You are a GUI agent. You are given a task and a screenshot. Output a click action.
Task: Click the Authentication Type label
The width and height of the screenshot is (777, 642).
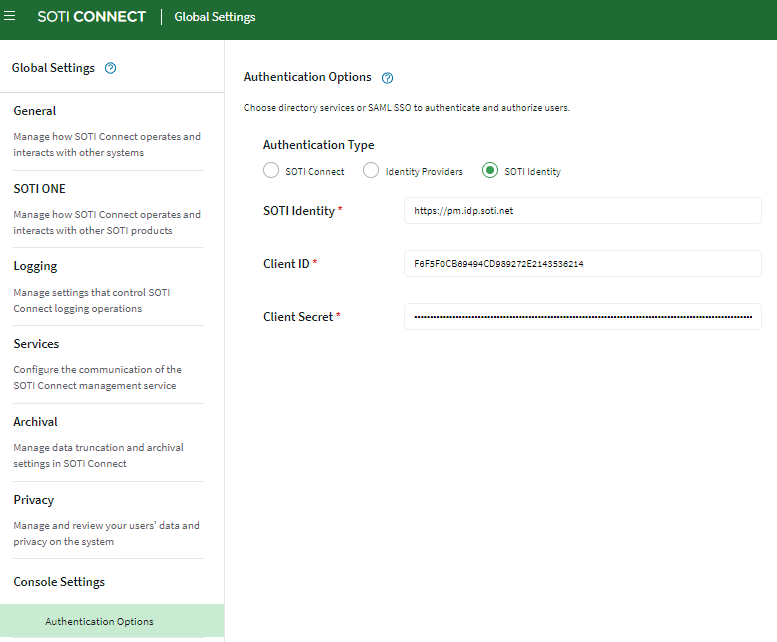[x=319, y=145]
